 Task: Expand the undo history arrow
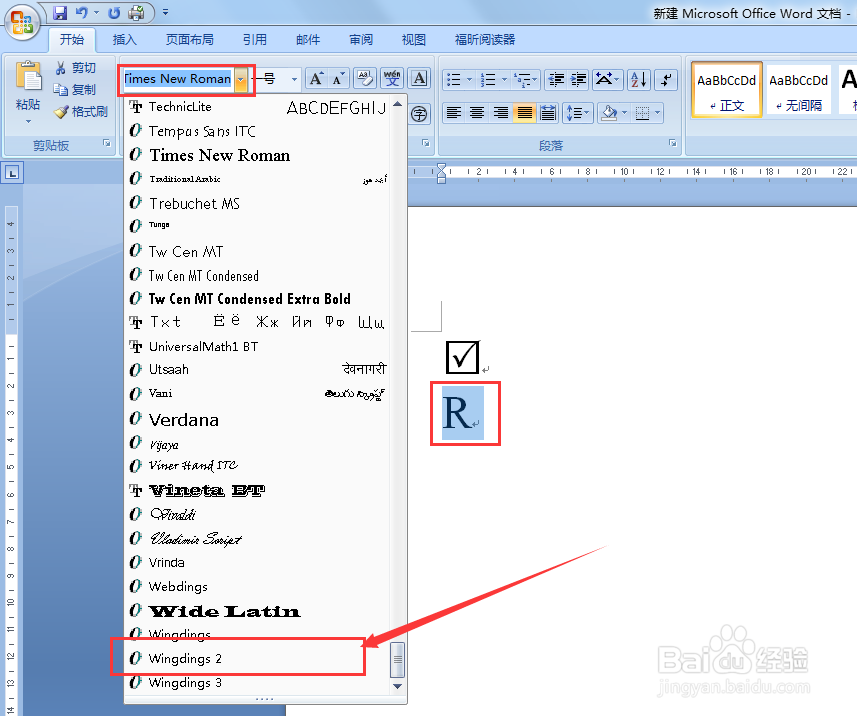pos(96,12)
